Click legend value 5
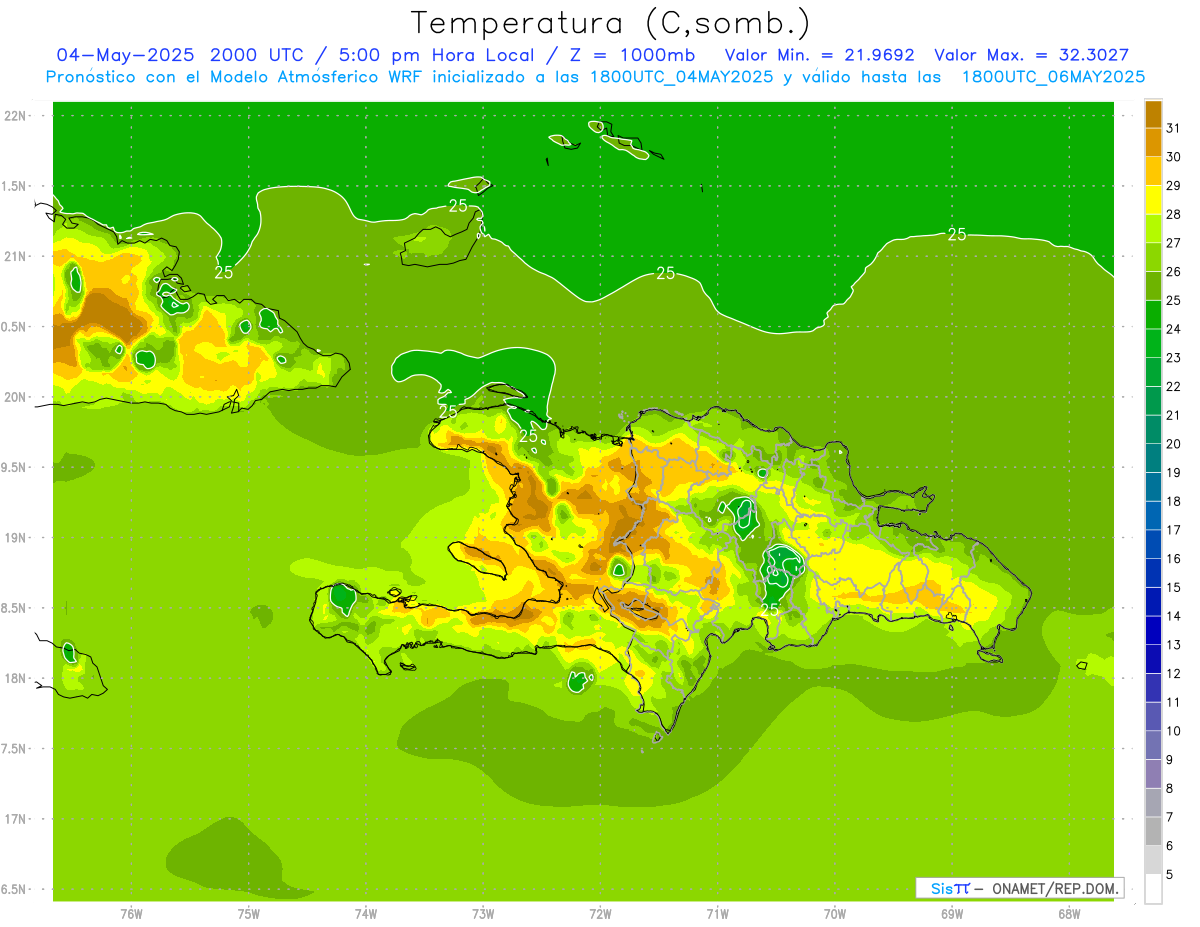The image size is (1200, 927). [1170, 875]
